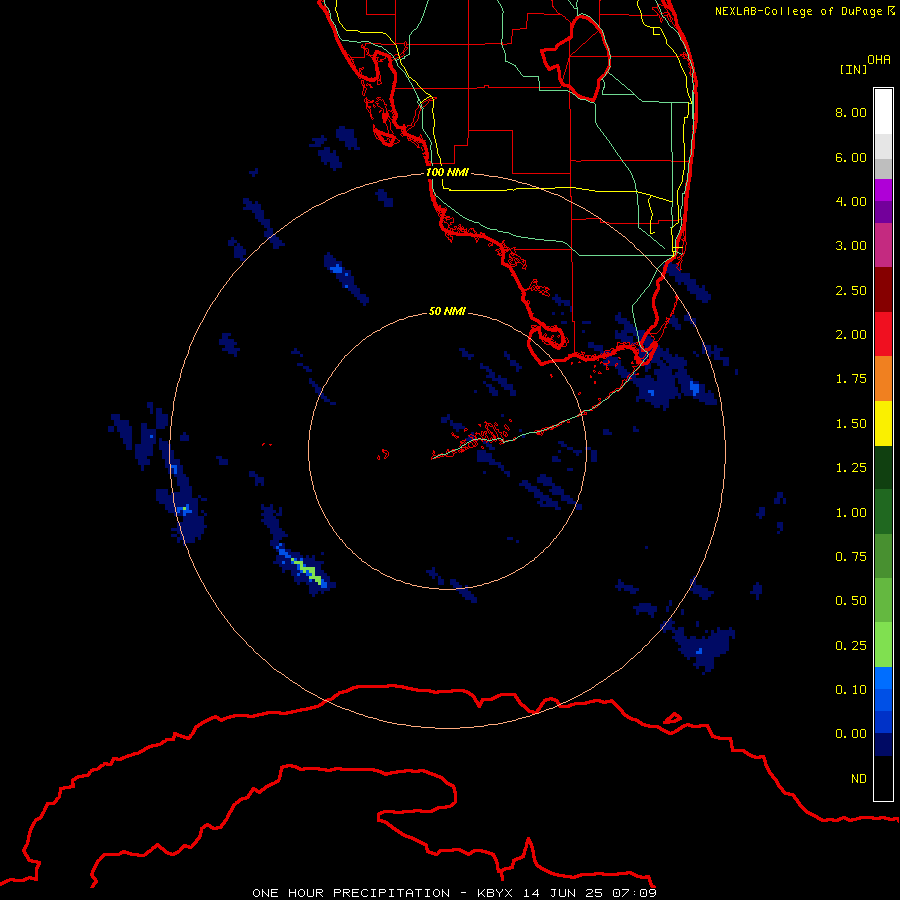
Task: Select the 2.00 legend value
Action: pos(851,335)
